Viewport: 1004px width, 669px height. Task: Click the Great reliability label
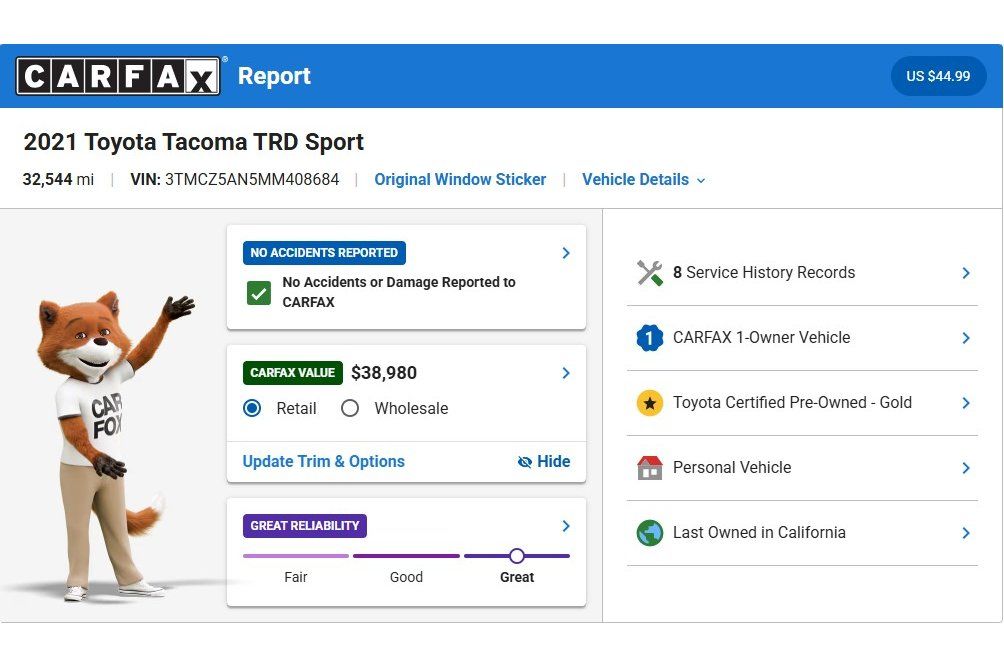(x=517, y=577)
